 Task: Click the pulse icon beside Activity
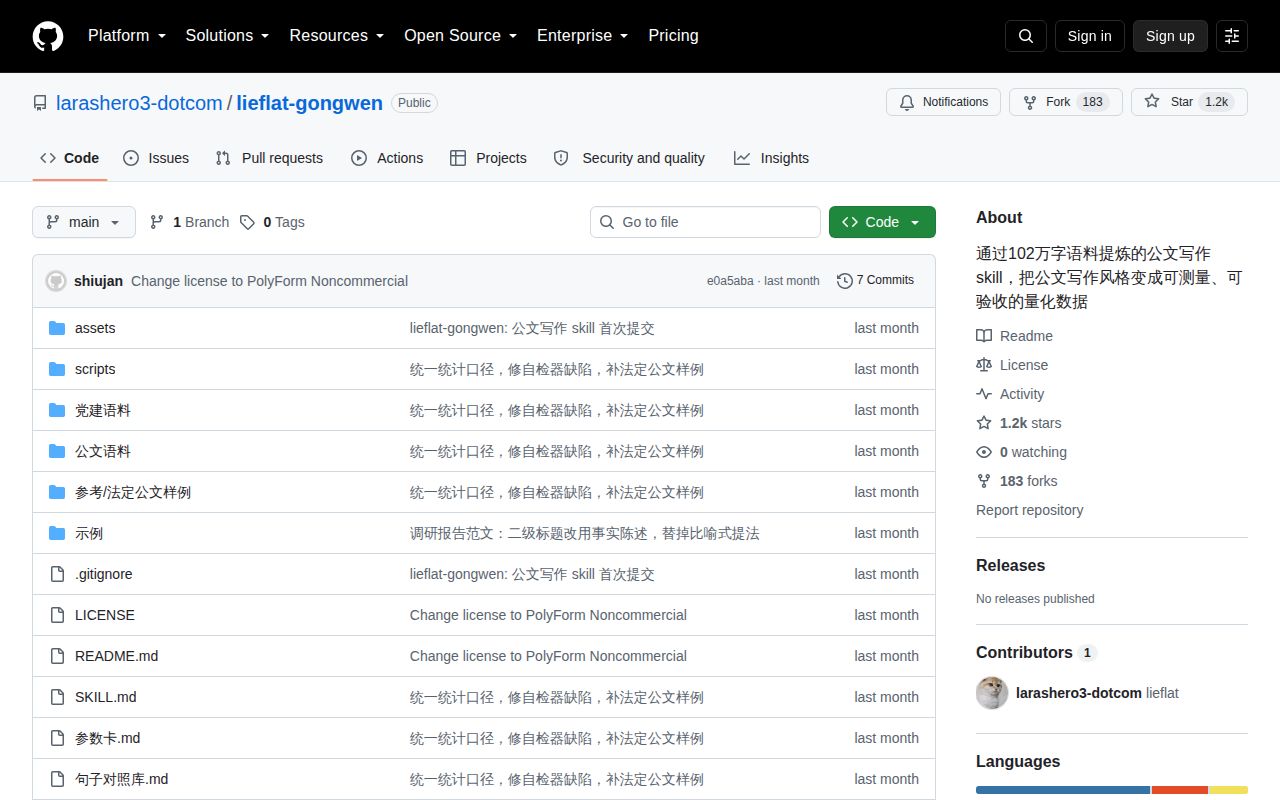tap(984, 394)
